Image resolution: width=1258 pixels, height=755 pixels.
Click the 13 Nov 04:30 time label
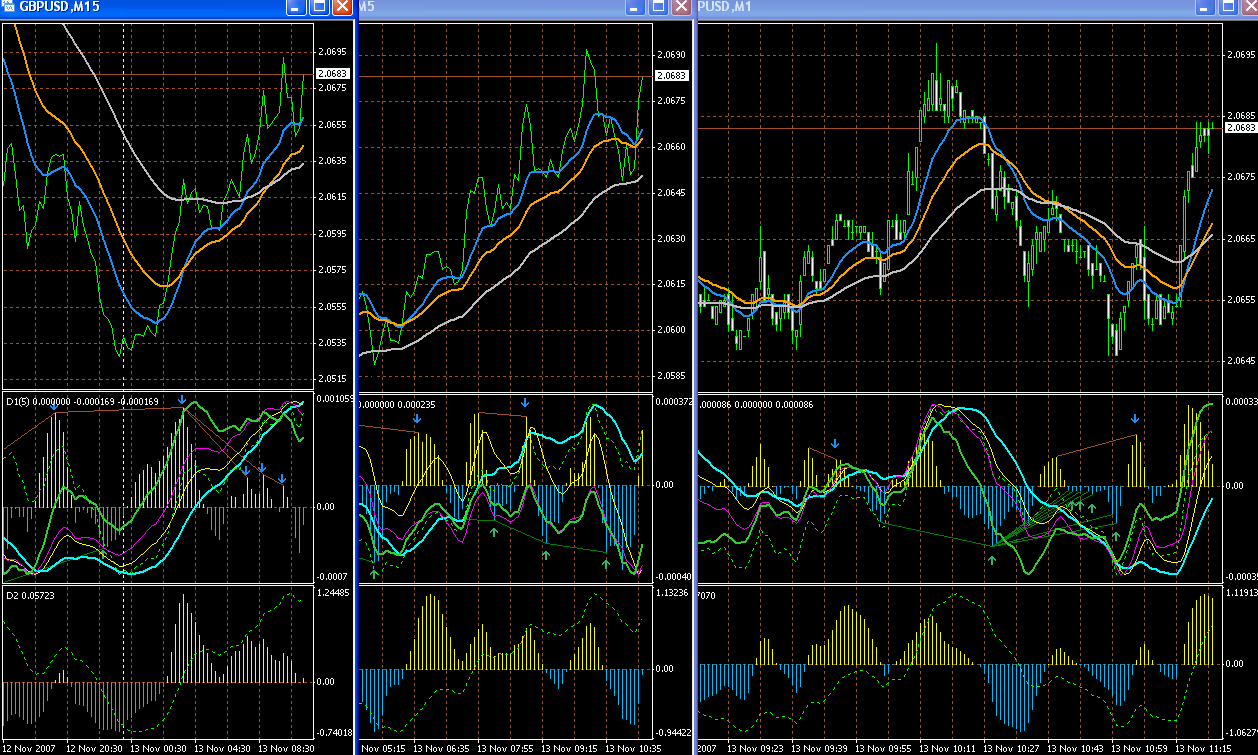[222, 748]
